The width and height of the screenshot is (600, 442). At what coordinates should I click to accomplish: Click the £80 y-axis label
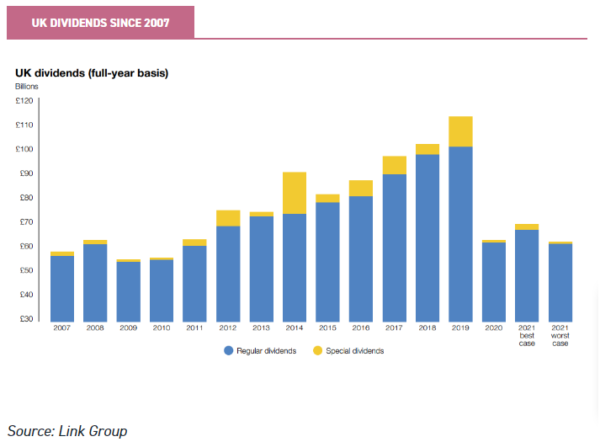26,197
